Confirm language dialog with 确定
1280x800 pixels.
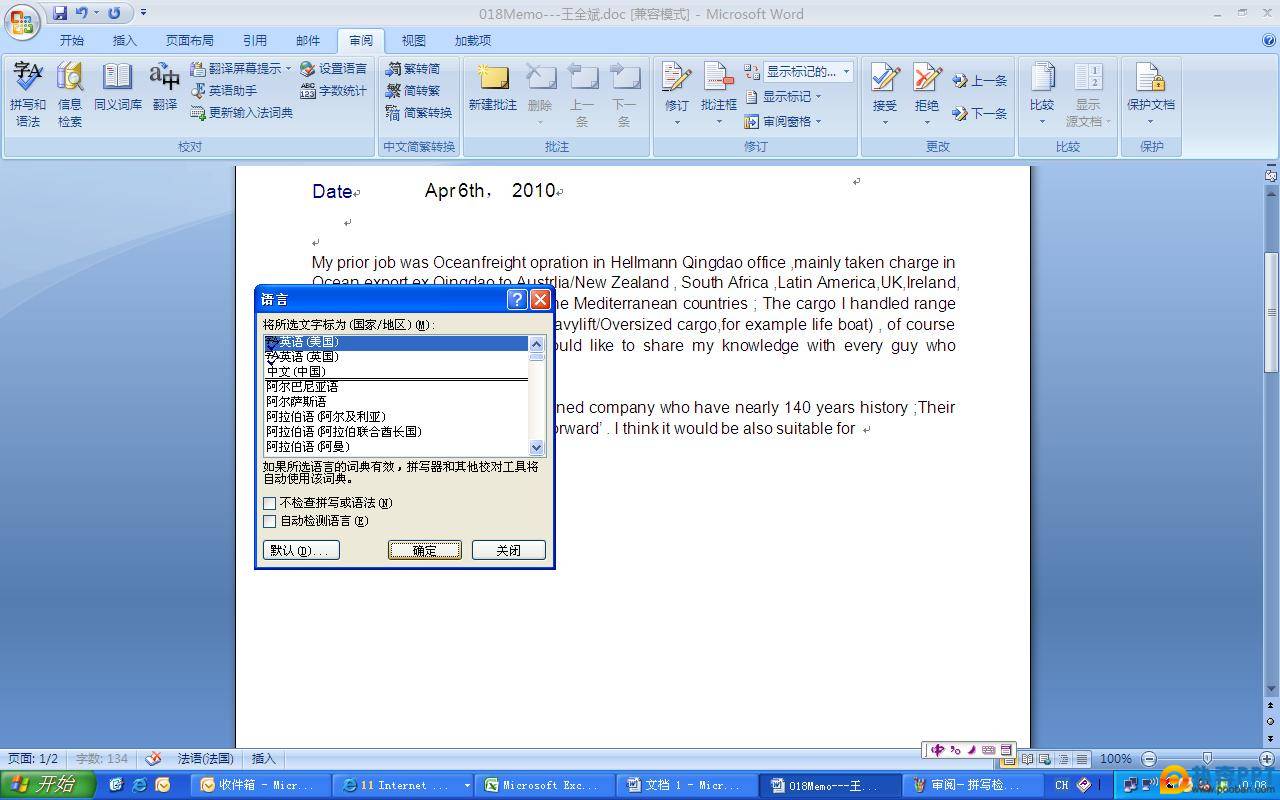pos(425,550)
